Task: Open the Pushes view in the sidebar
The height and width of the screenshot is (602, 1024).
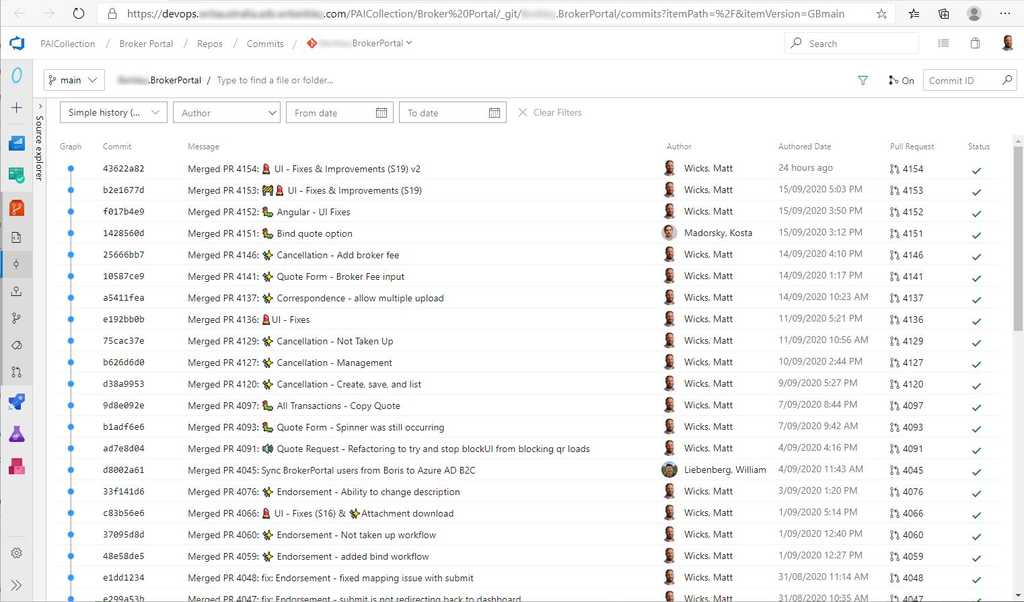Action: pos(16,290)
